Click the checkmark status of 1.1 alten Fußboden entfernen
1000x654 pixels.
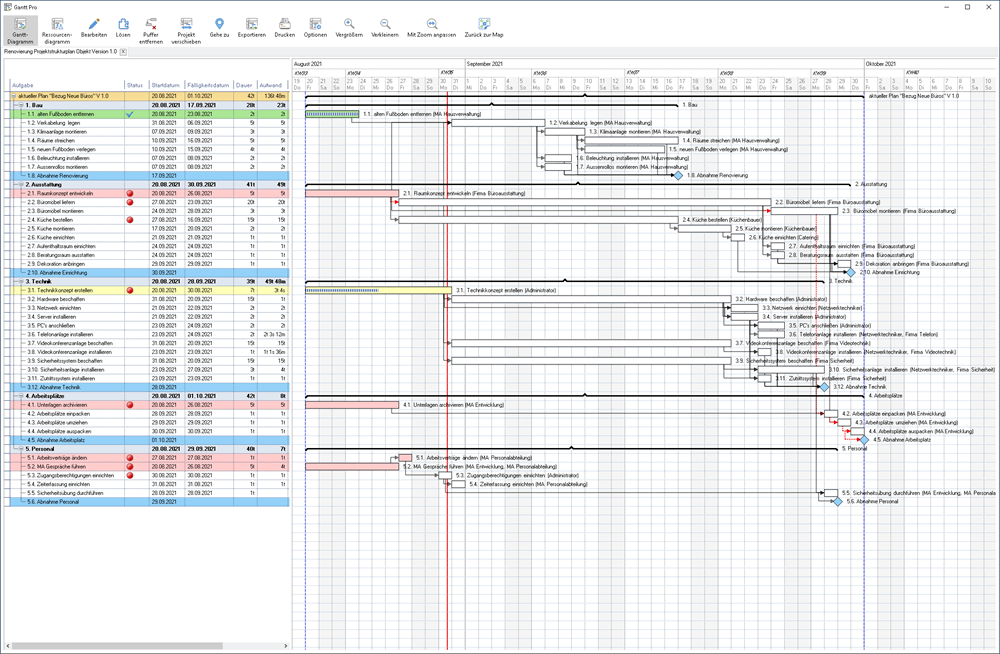pos(130,114)
